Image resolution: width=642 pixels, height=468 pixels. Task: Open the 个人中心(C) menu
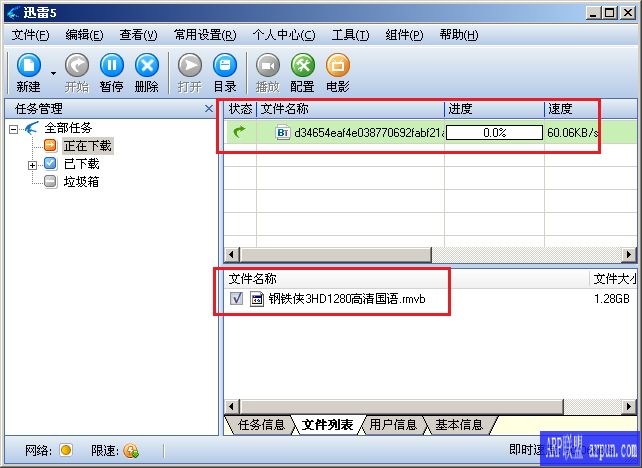[x=284, y=35]
